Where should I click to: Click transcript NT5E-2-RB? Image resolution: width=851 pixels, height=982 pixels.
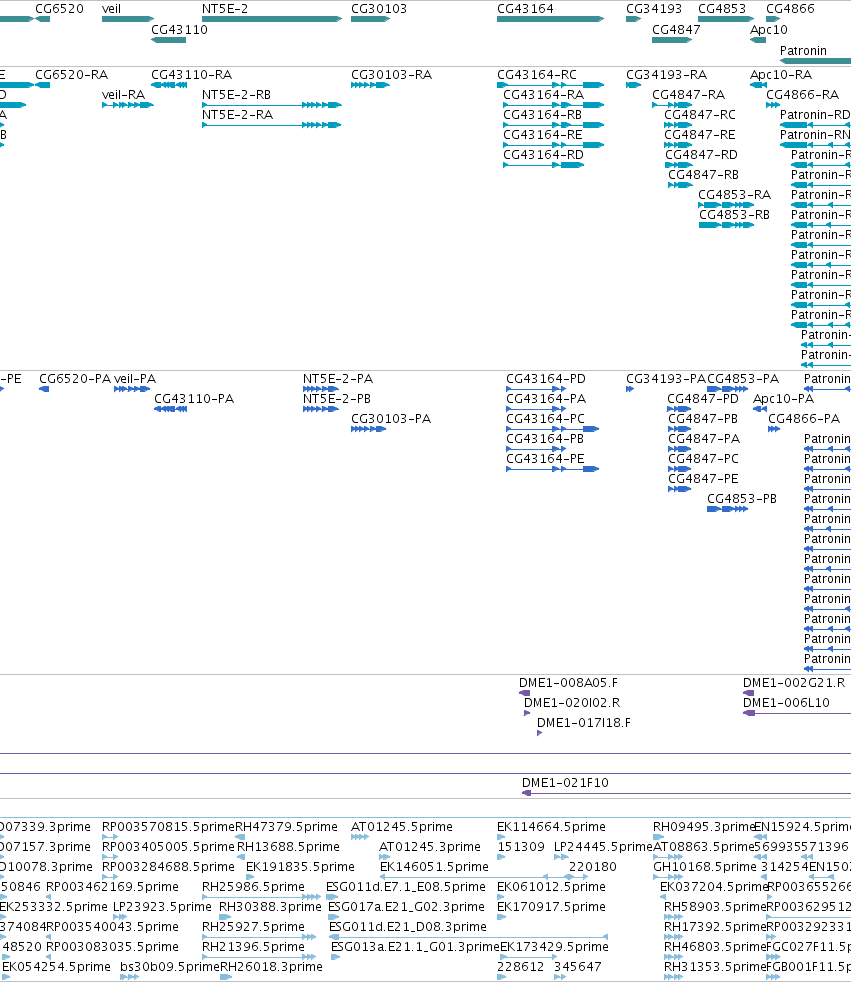(272, 105)
